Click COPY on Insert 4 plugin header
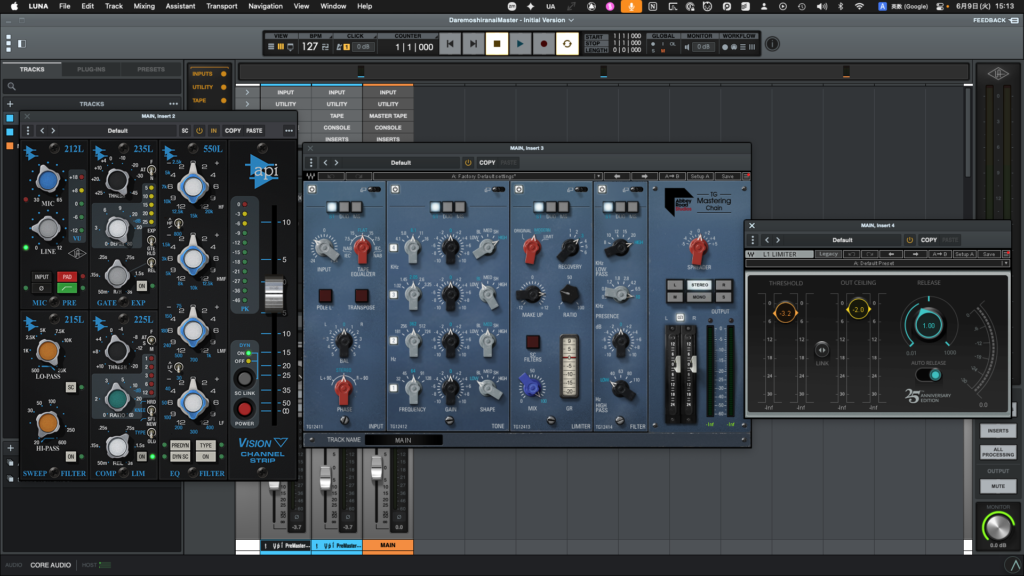The image size is (1024, 576). tap(929, 240)
